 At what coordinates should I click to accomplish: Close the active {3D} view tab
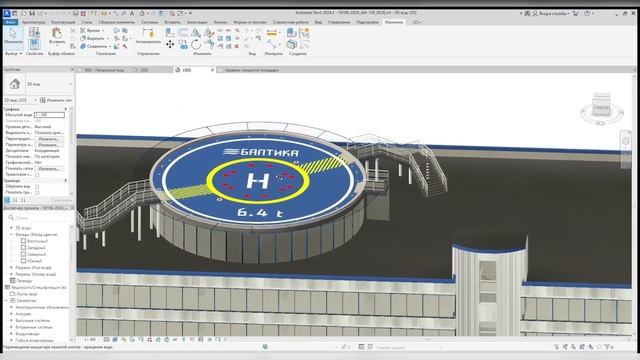pyautogui.click(x=212, y=70)
